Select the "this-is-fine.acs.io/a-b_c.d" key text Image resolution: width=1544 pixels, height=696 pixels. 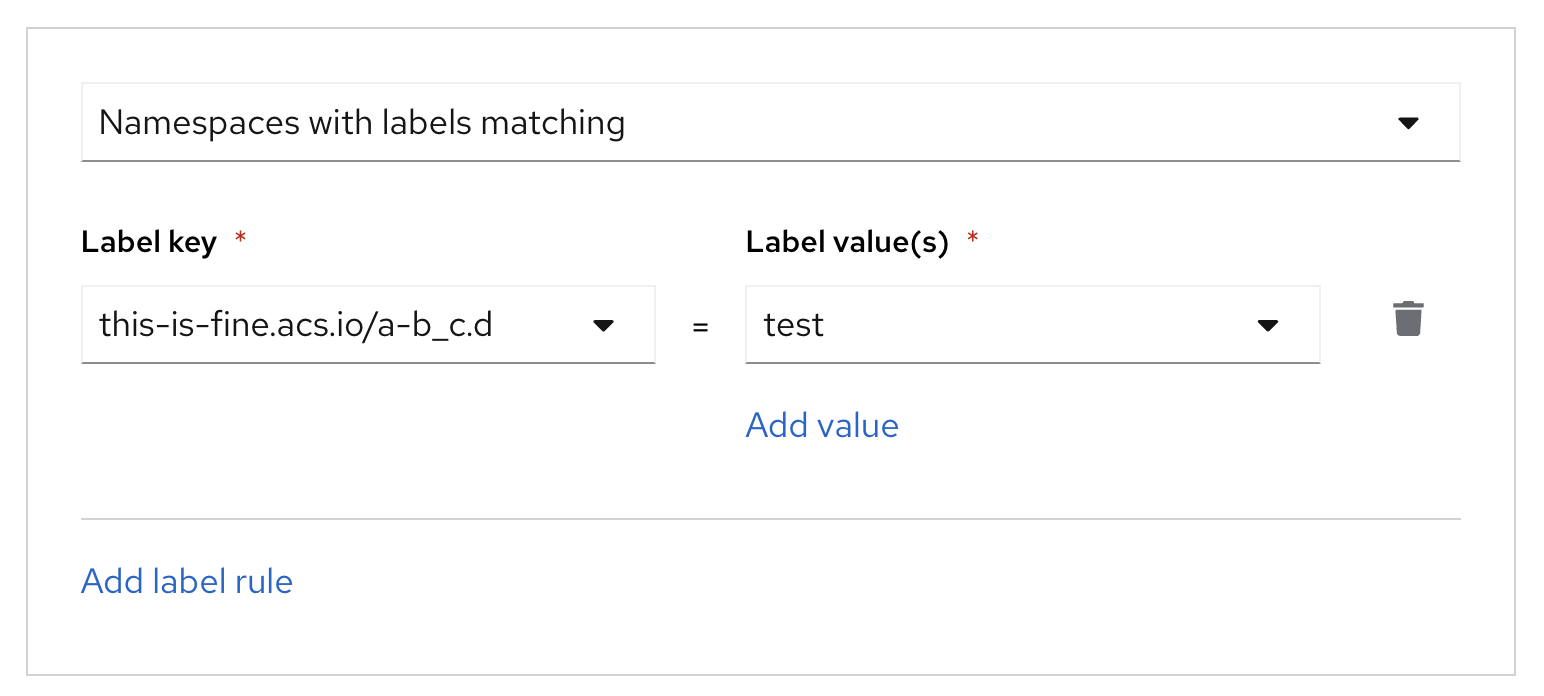(296, 325)
